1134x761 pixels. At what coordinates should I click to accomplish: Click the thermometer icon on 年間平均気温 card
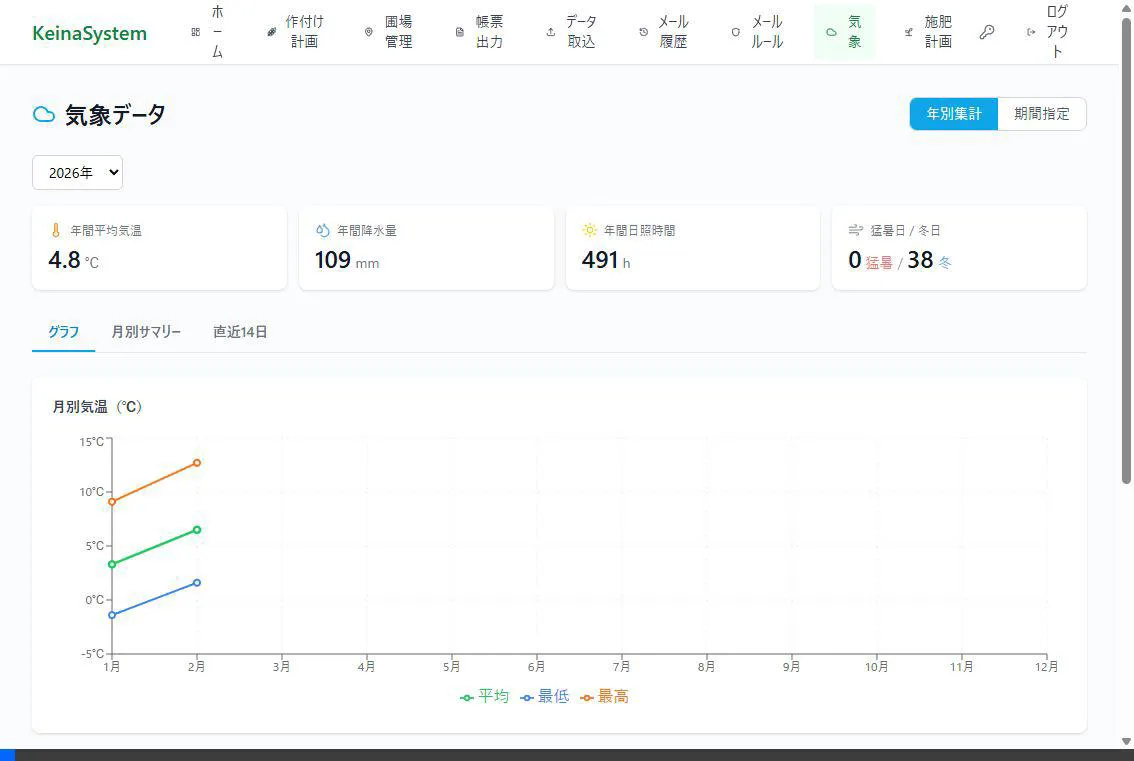[56, 230]
